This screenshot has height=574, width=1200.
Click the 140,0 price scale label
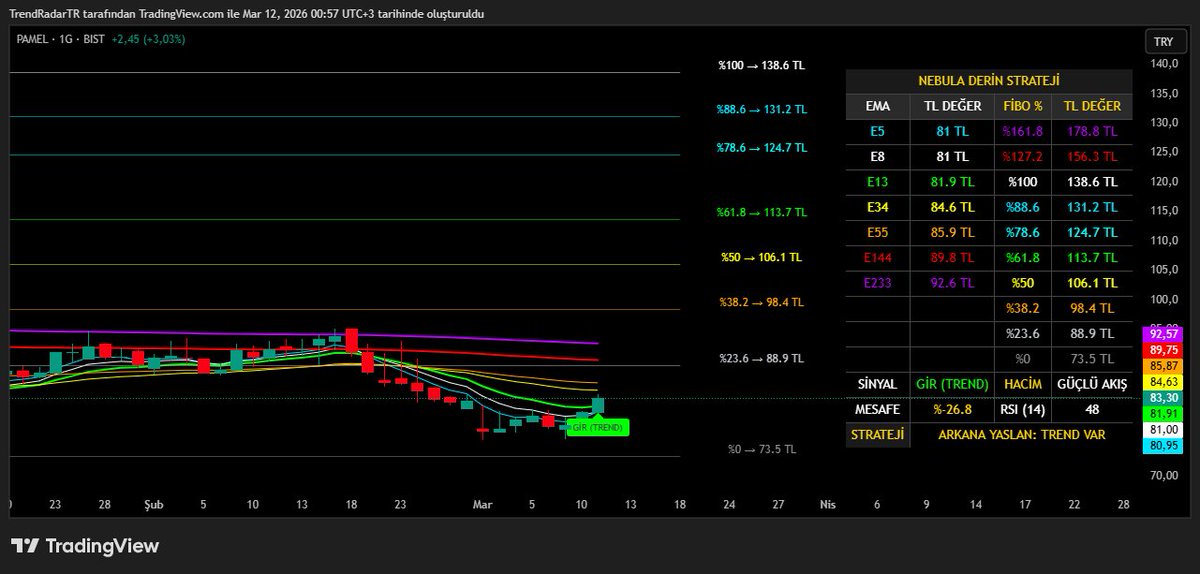tap(1163, 63)
